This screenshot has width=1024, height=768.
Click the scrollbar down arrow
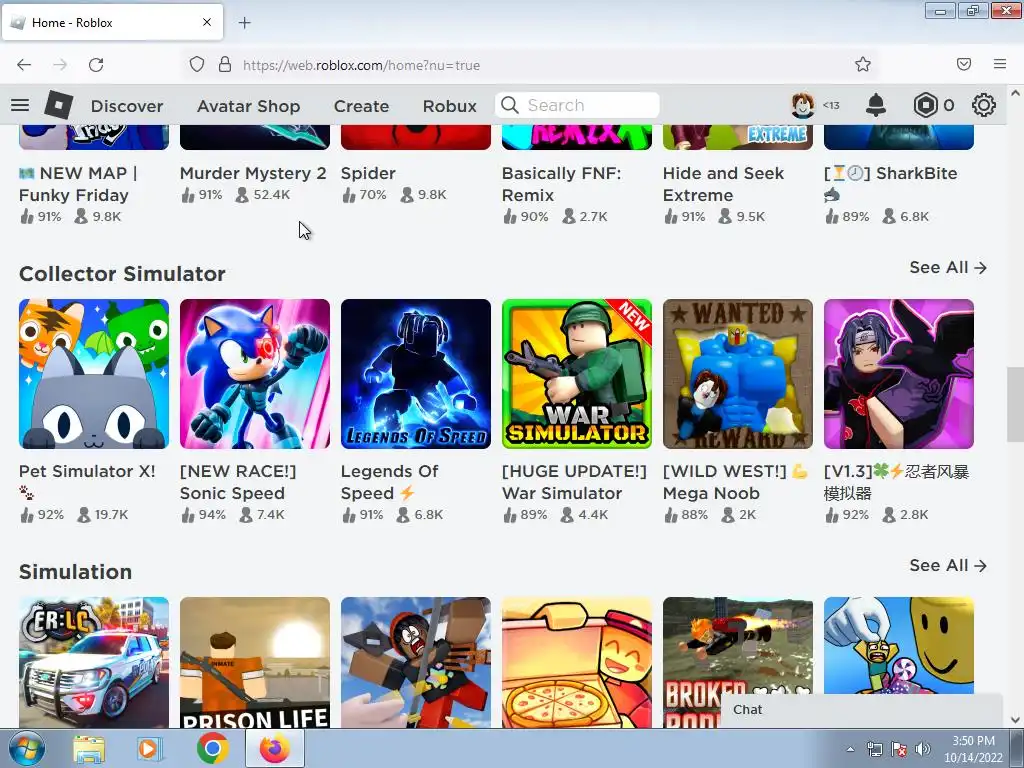click(x=1015, y=720)
